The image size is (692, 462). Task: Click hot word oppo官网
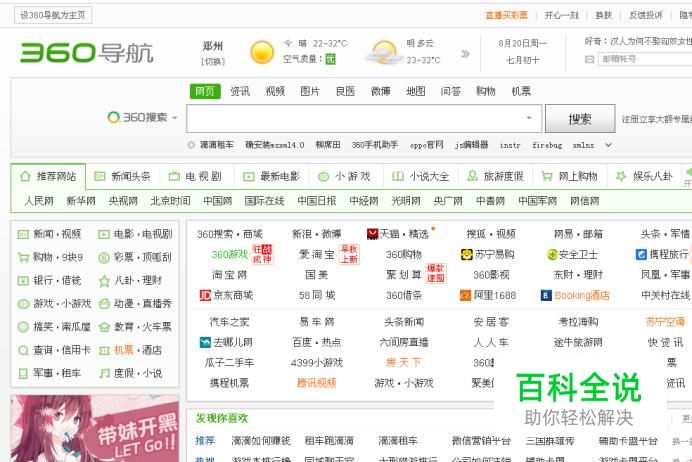(x=426, y=145)
